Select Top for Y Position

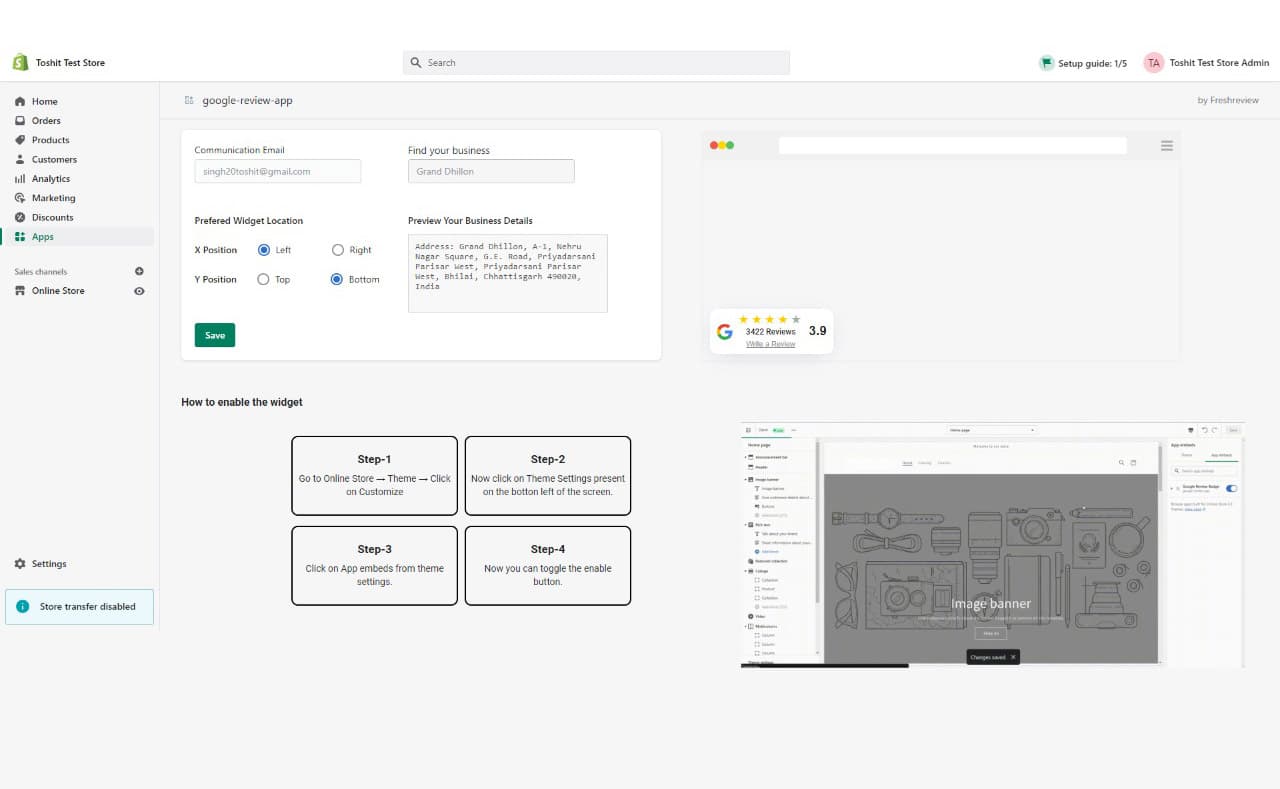point(264,280)
